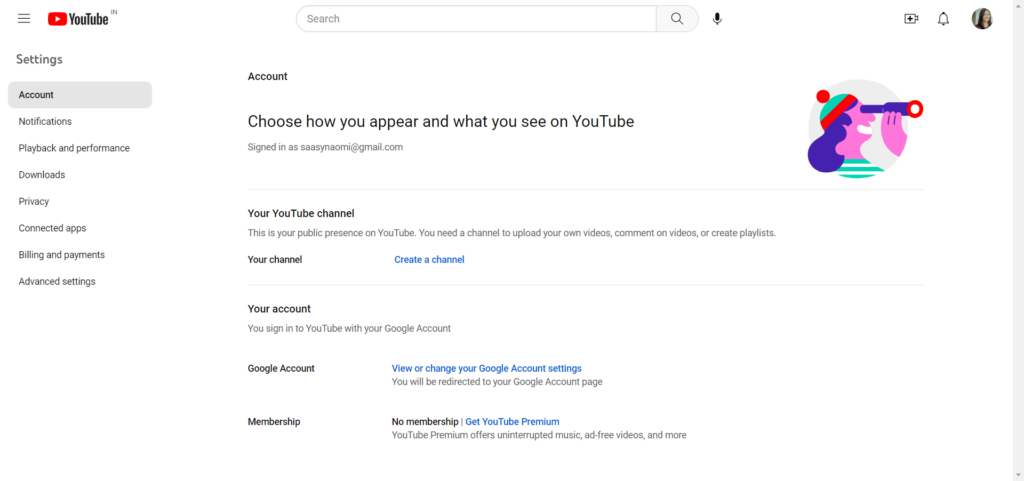
Task: Click the magnifier search button
Action: (x=677, y=19)
